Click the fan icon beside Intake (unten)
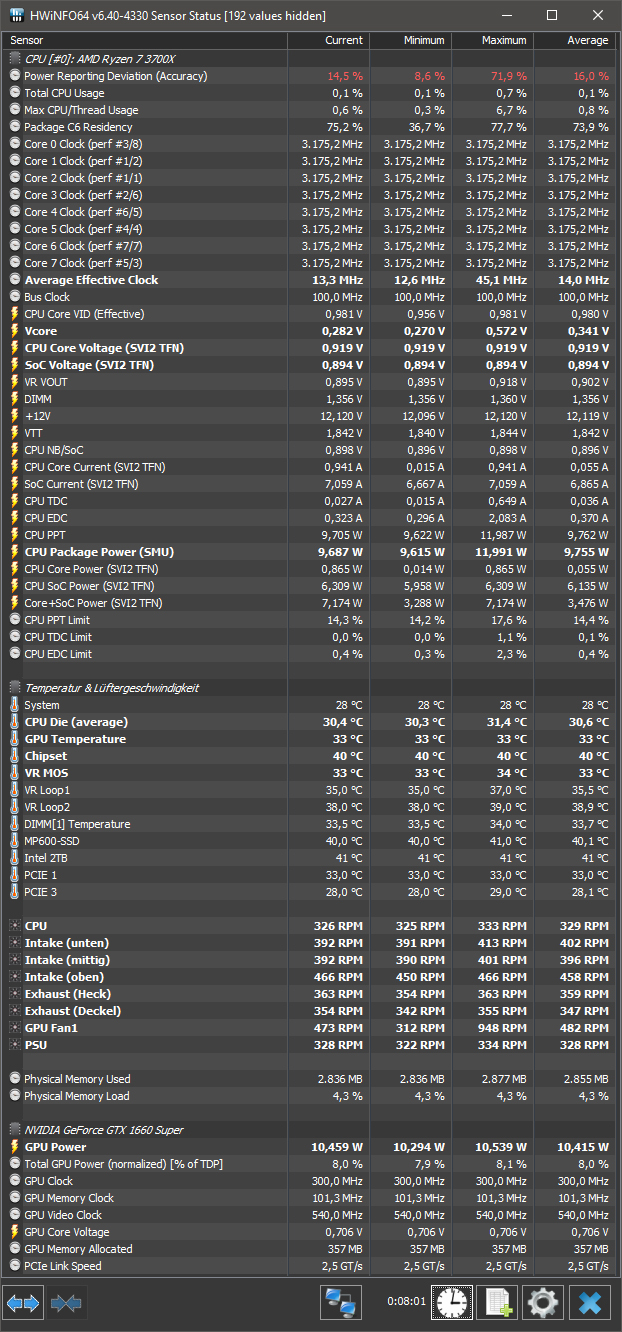The height and width of the screenshot is (1332, 622). (15, 943)
